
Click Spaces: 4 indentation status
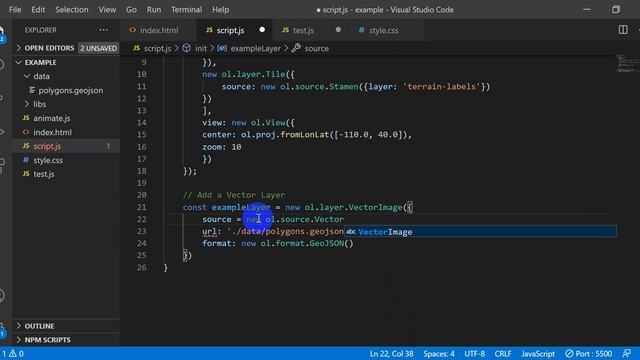pyautogui.click(x=438, y=353)
